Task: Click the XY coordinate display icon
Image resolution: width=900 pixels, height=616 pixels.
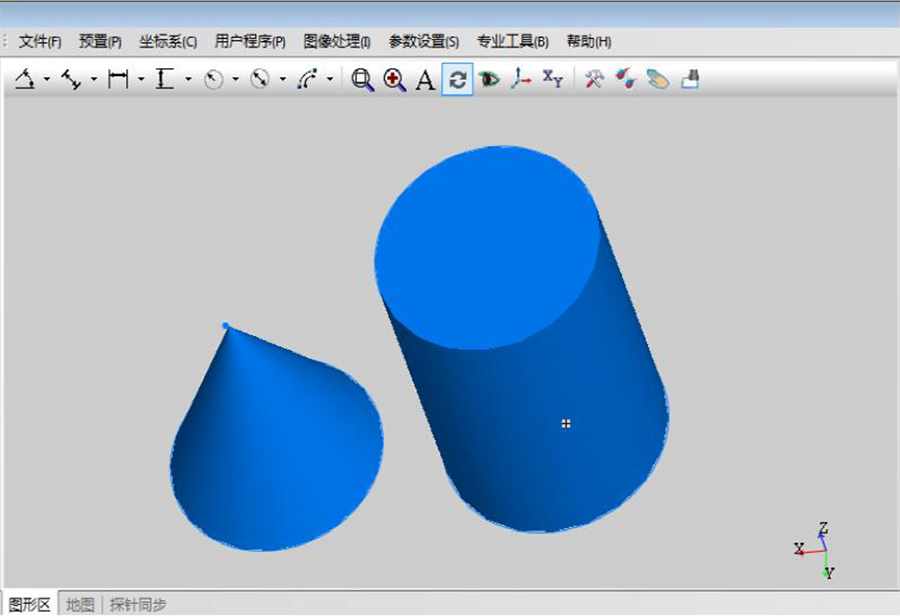Action: coord(552,79)
